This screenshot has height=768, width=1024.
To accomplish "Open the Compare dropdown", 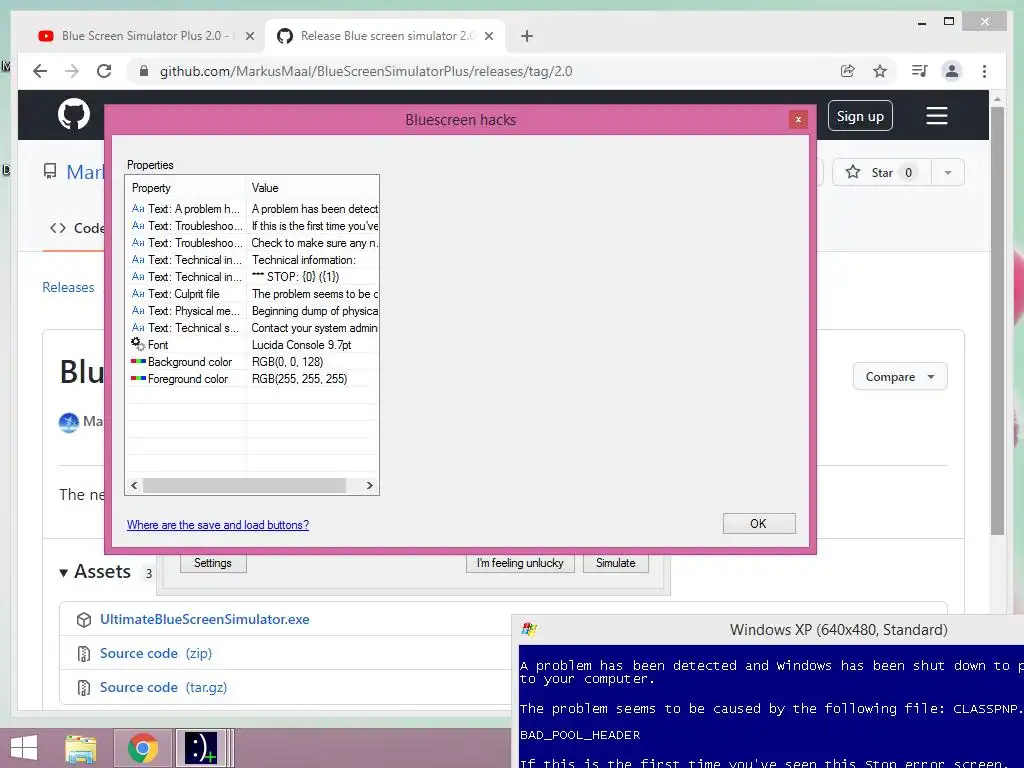I will [x=900, y=377].
